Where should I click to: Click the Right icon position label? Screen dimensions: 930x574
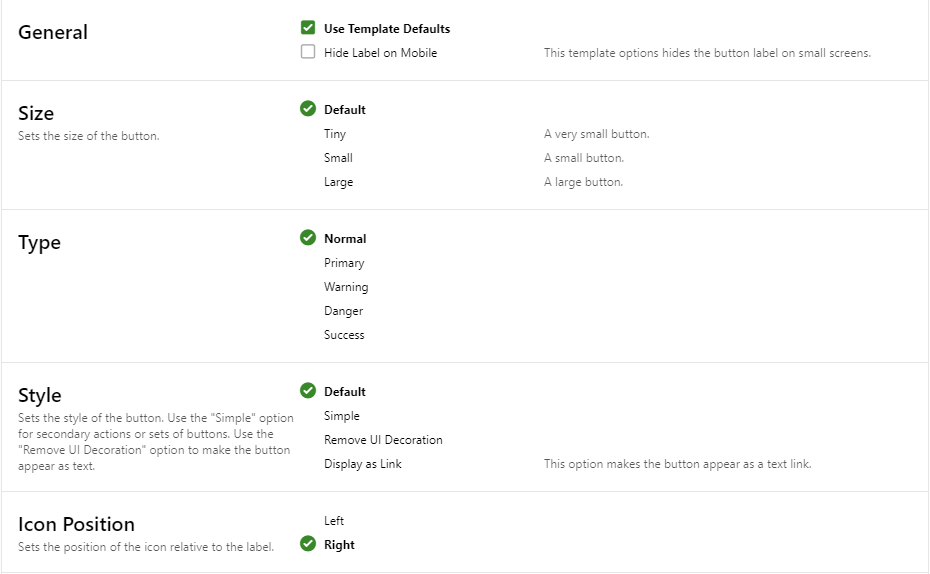(x=339, y=545)
